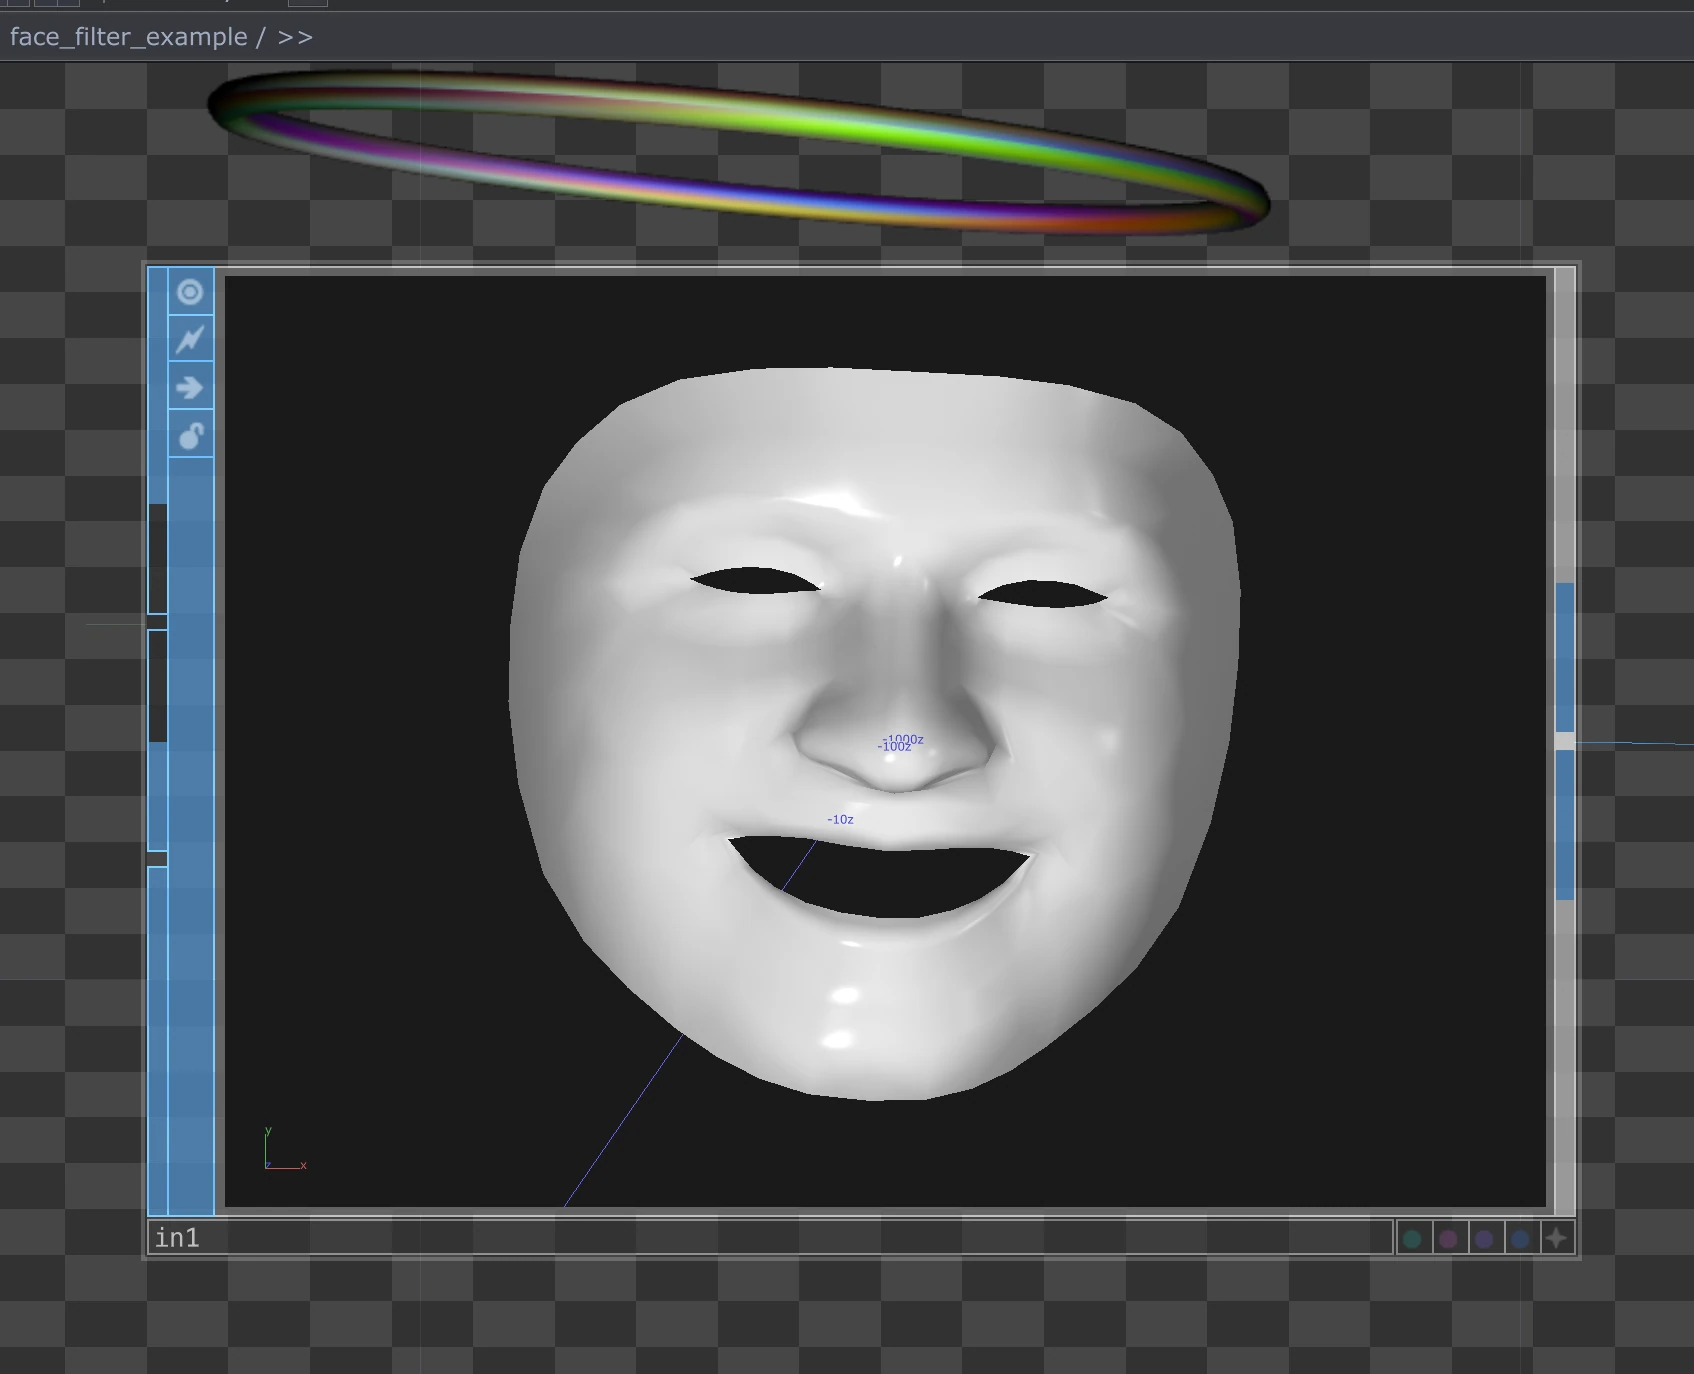Open face_filter_example in the path bar
The image size is (1694, 1374).
click(x=128, y=37)
